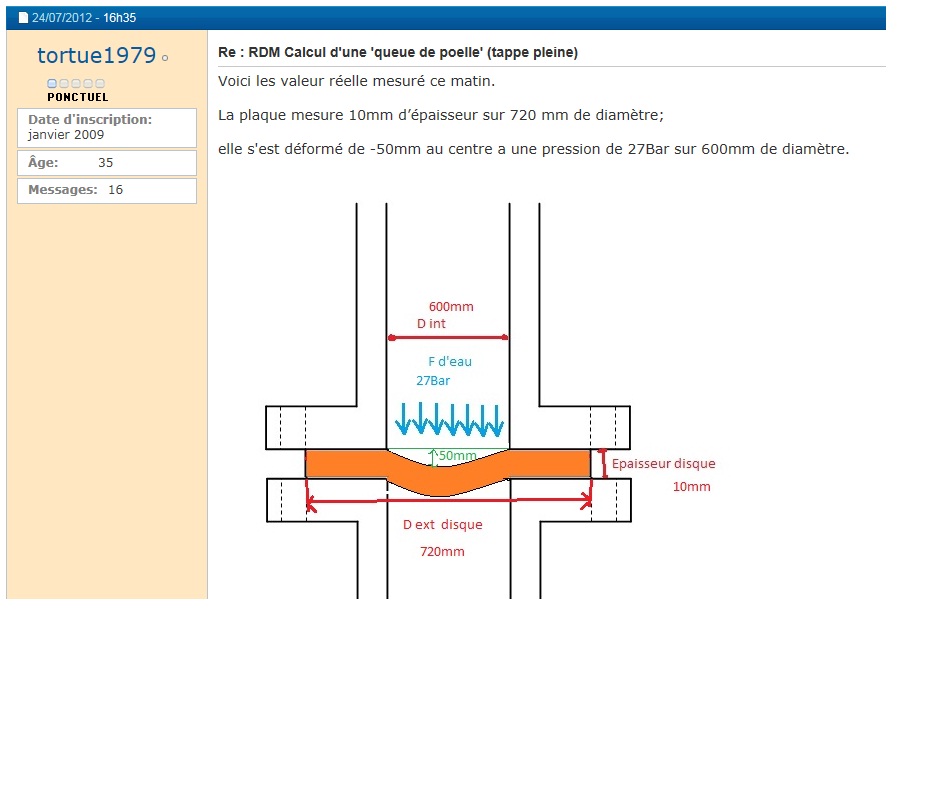Click the green '50mm' deflection label
This screenshot has height=811, width=935.
(x=457, y=456)
